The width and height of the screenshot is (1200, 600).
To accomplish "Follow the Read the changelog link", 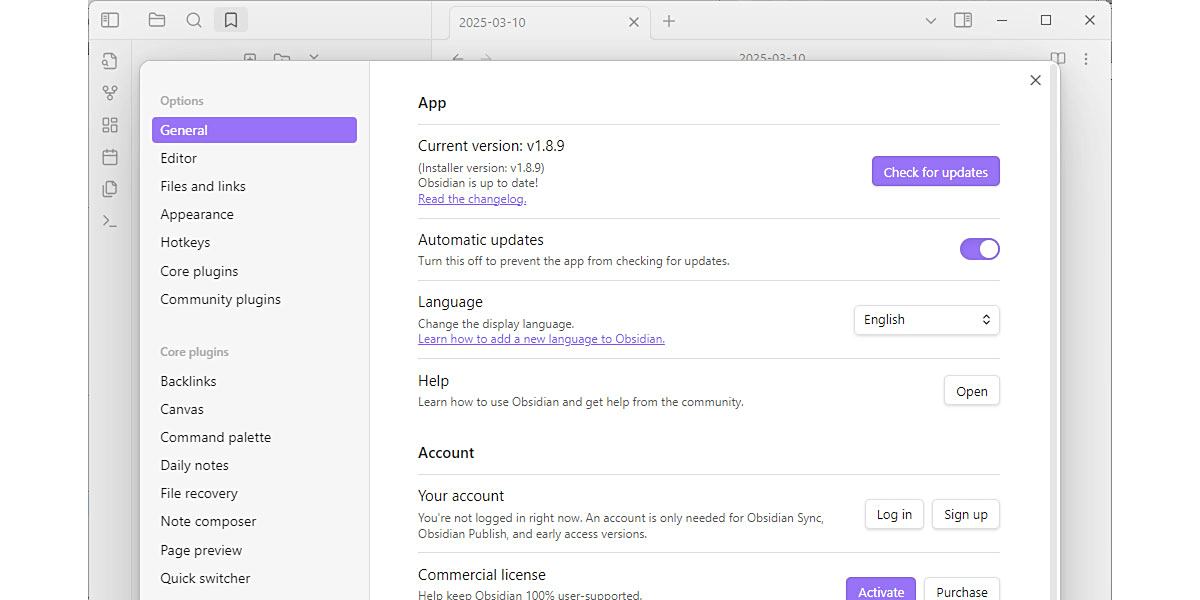I will (472, 199).
